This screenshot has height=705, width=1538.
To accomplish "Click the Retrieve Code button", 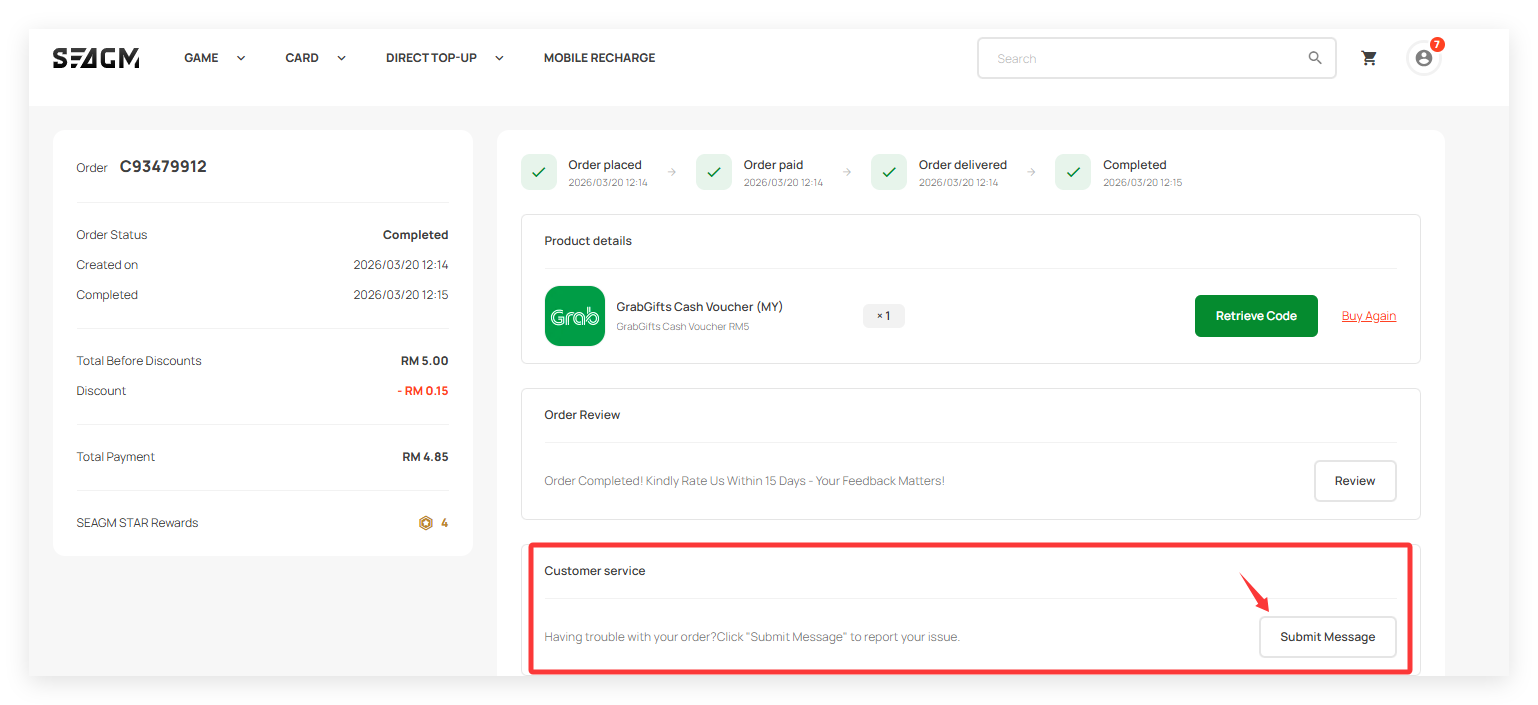I will [1256, 316].
